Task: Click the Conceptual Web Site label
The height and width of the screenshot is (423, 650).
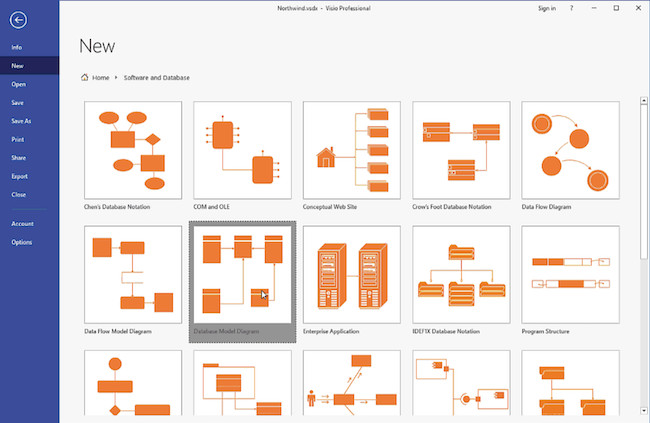Action: point(330,207)
